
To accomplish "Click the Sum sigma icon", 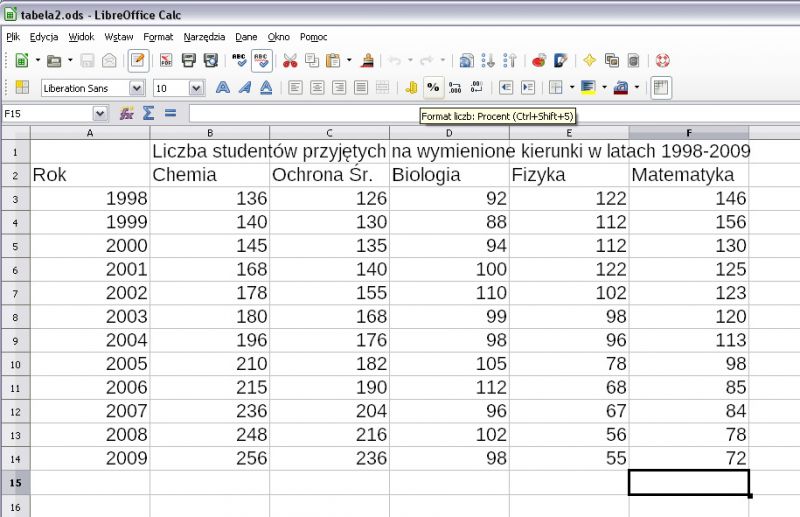I will [x=149, y=114].
